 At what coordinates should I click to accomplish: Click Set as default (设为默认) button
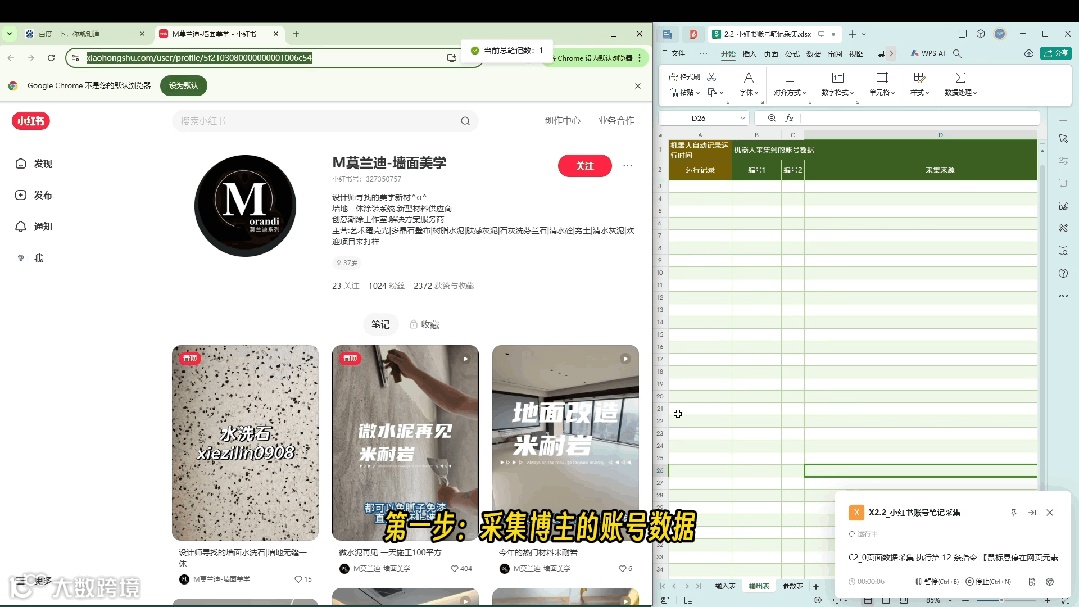pyautogui.click(x=184, y=86)
